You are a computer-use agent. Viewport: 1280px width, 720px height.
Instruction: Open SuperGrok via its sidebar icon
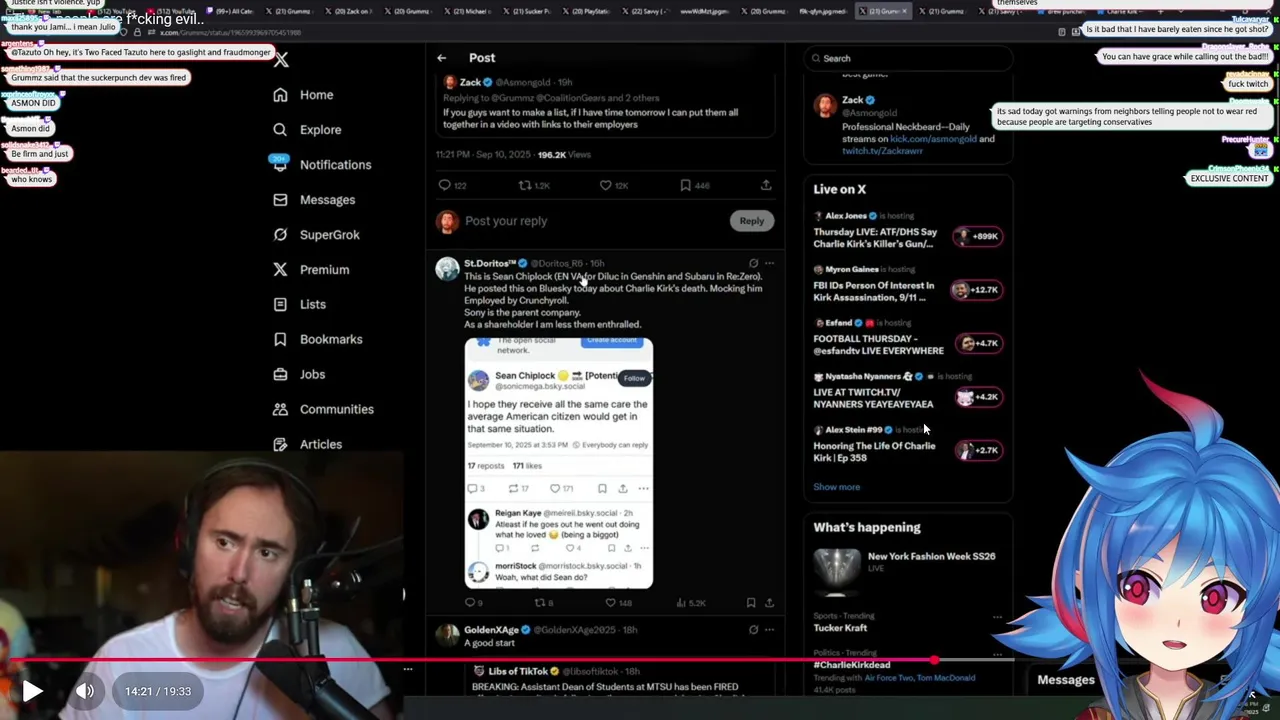click(280, 235)
